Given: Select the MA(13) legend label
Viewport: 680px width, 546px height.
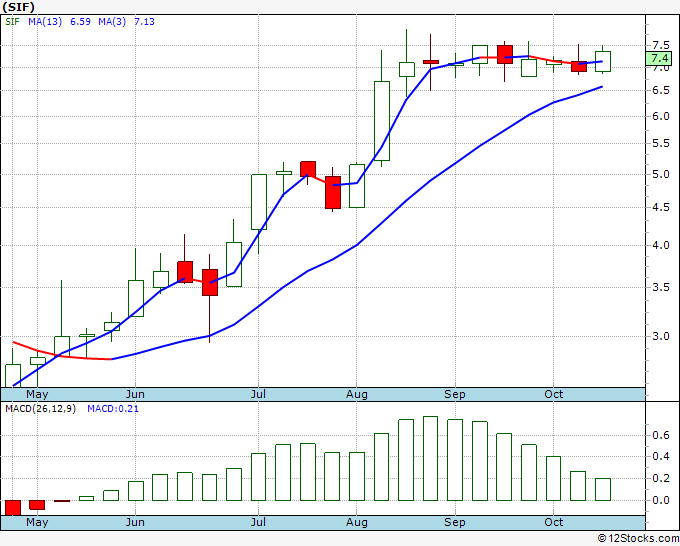Looking at the screenshot, I should point(45,22).
